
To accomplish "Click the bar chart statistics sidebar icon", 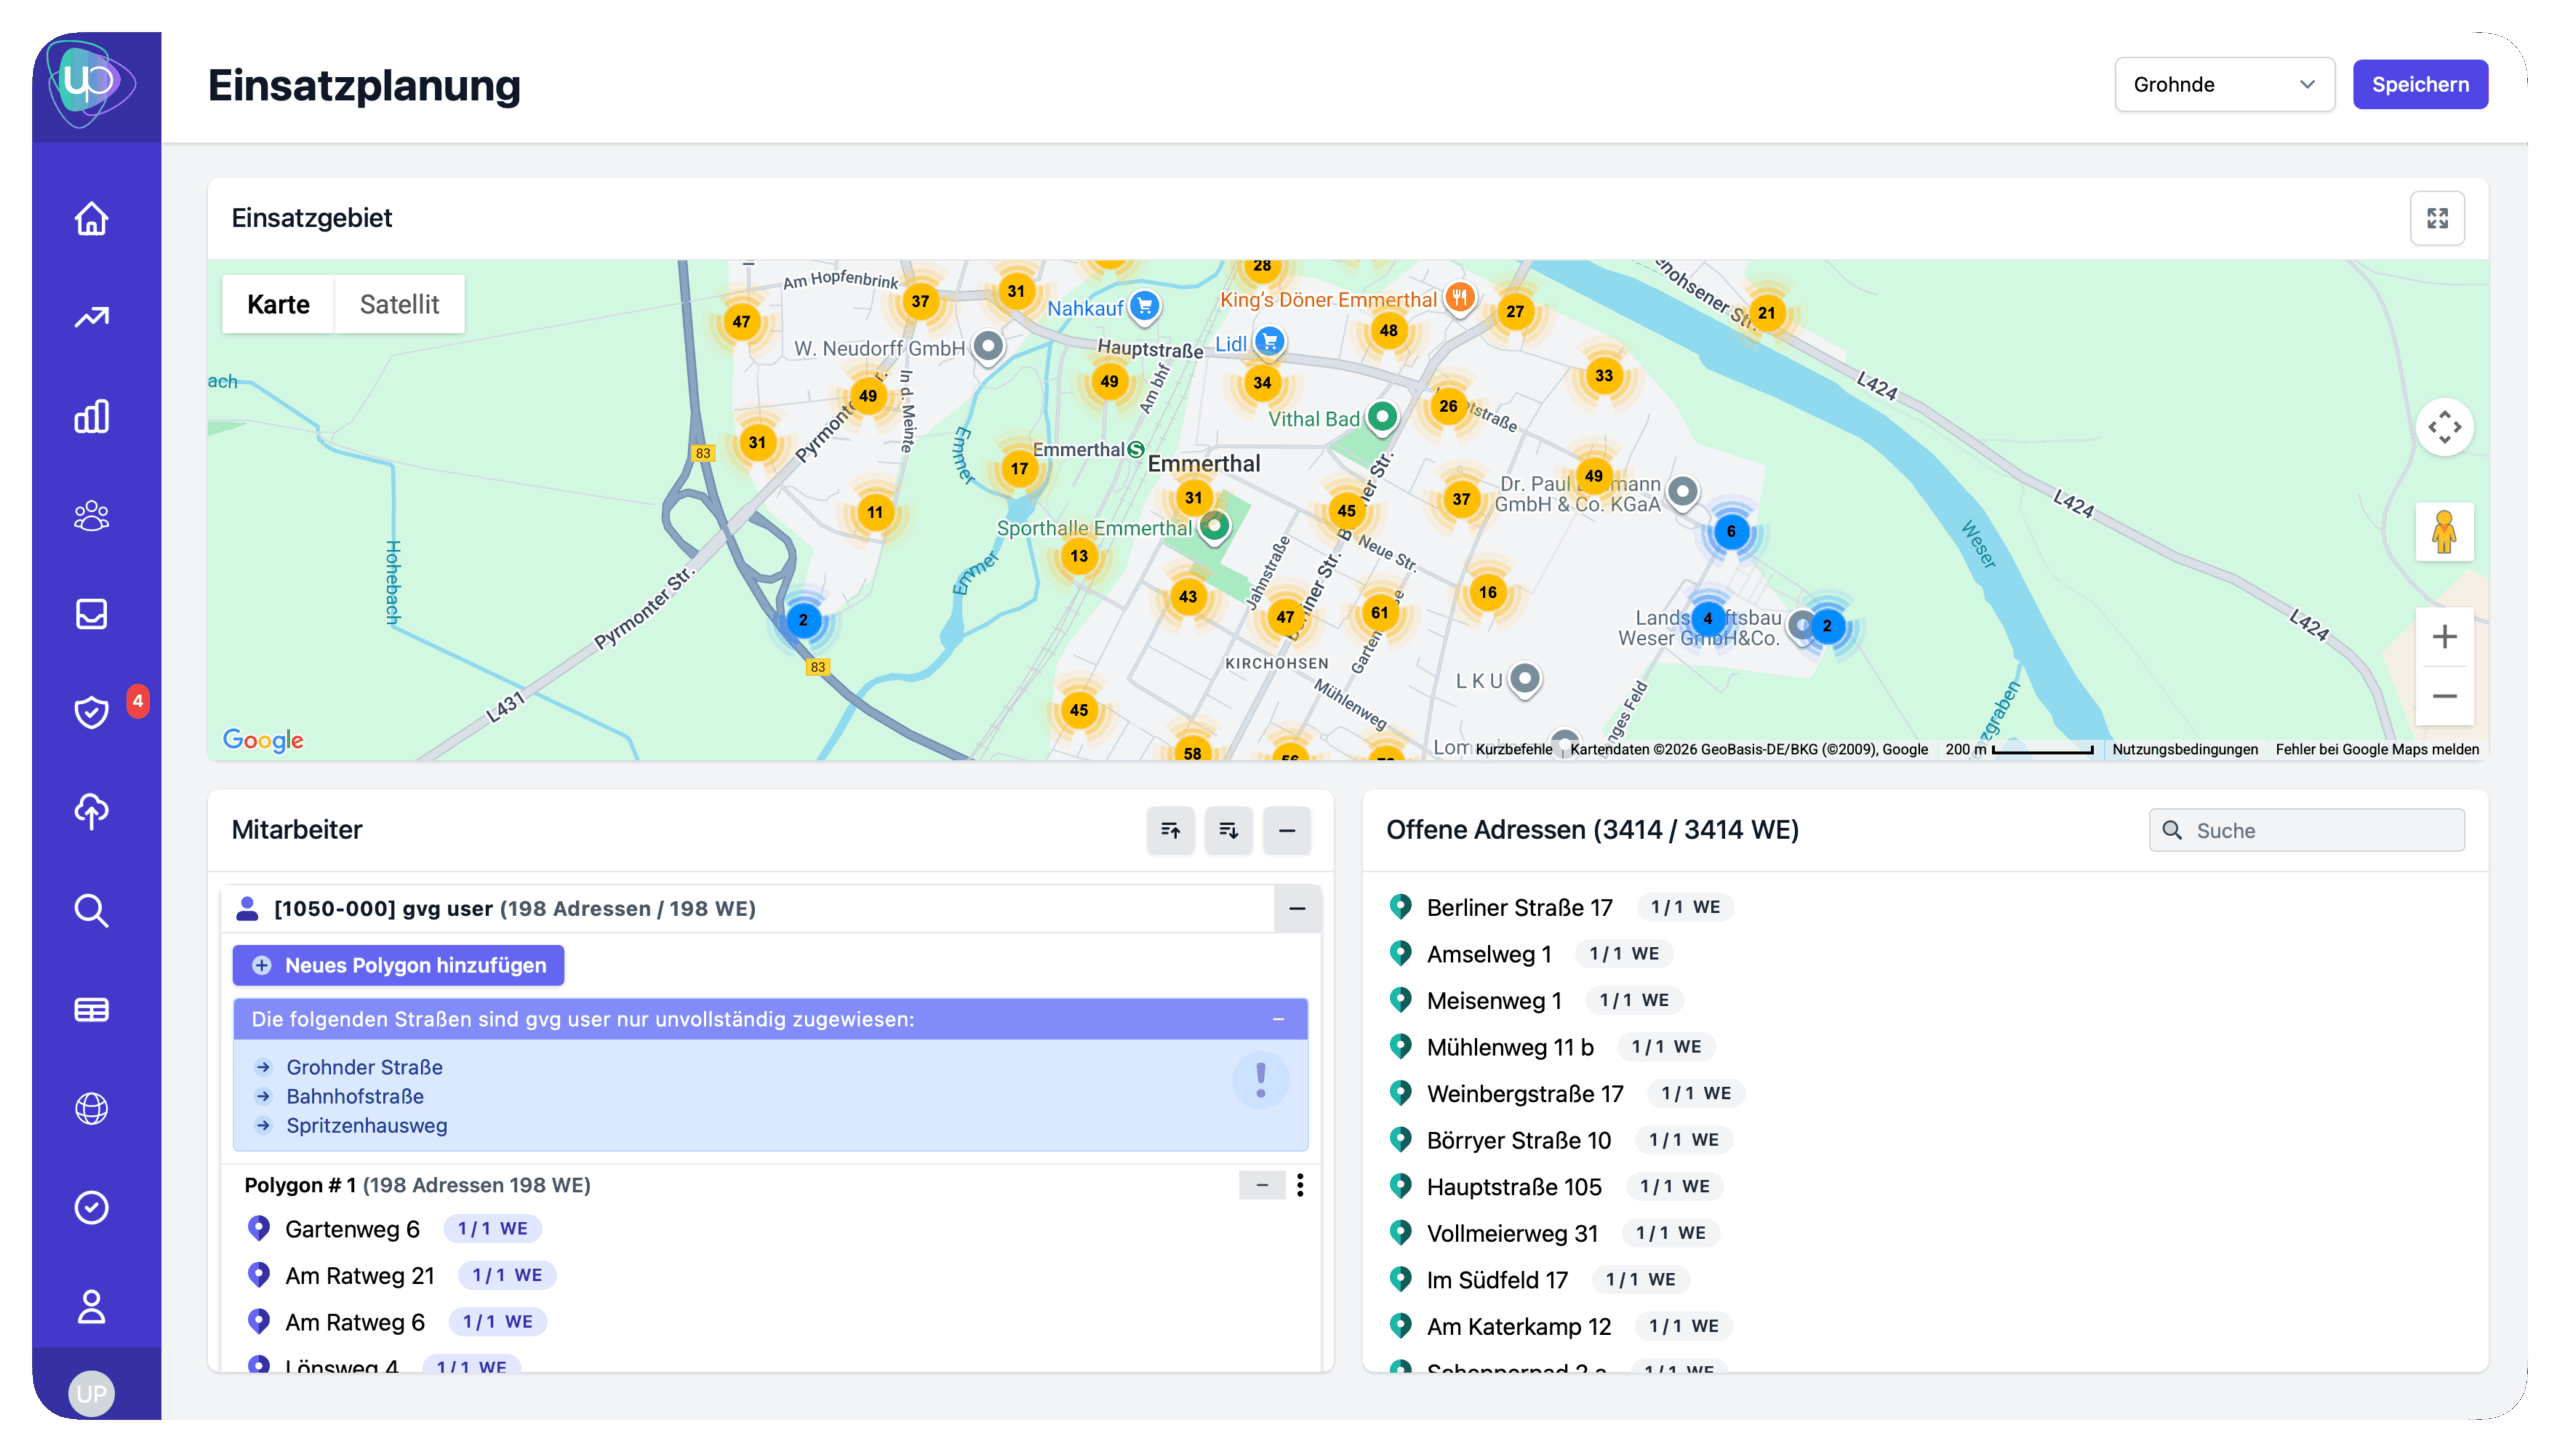I will (x=91, y=416).
